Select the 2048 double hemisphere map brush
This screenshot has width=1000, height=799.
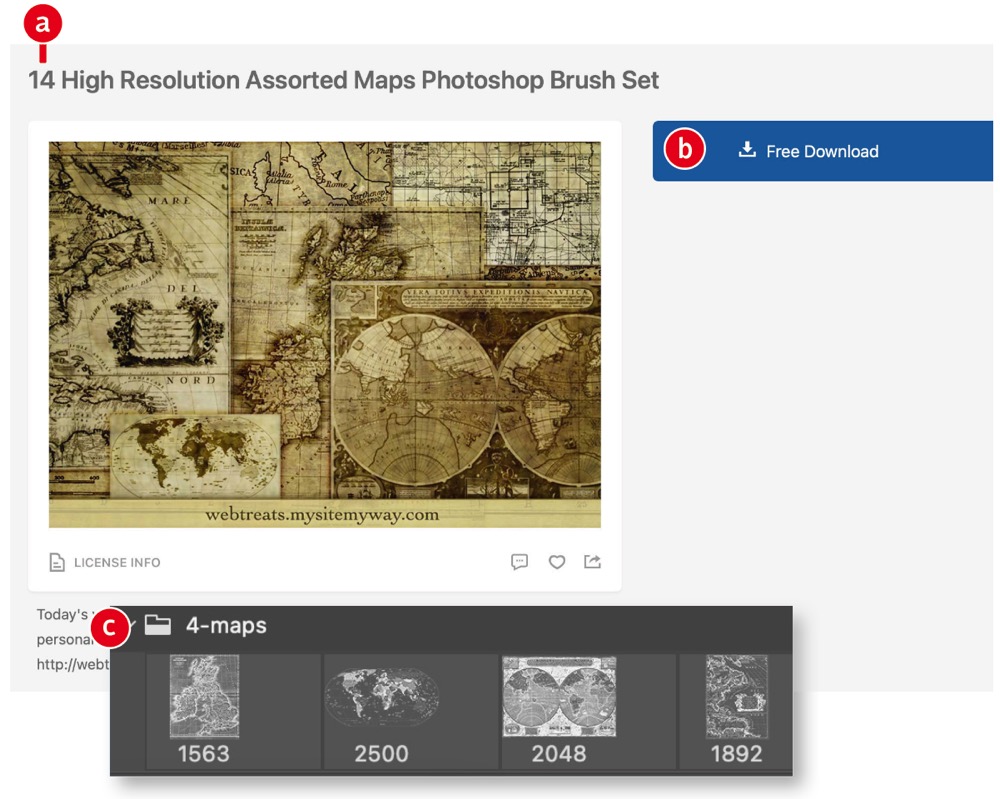[x=559, y=711]
